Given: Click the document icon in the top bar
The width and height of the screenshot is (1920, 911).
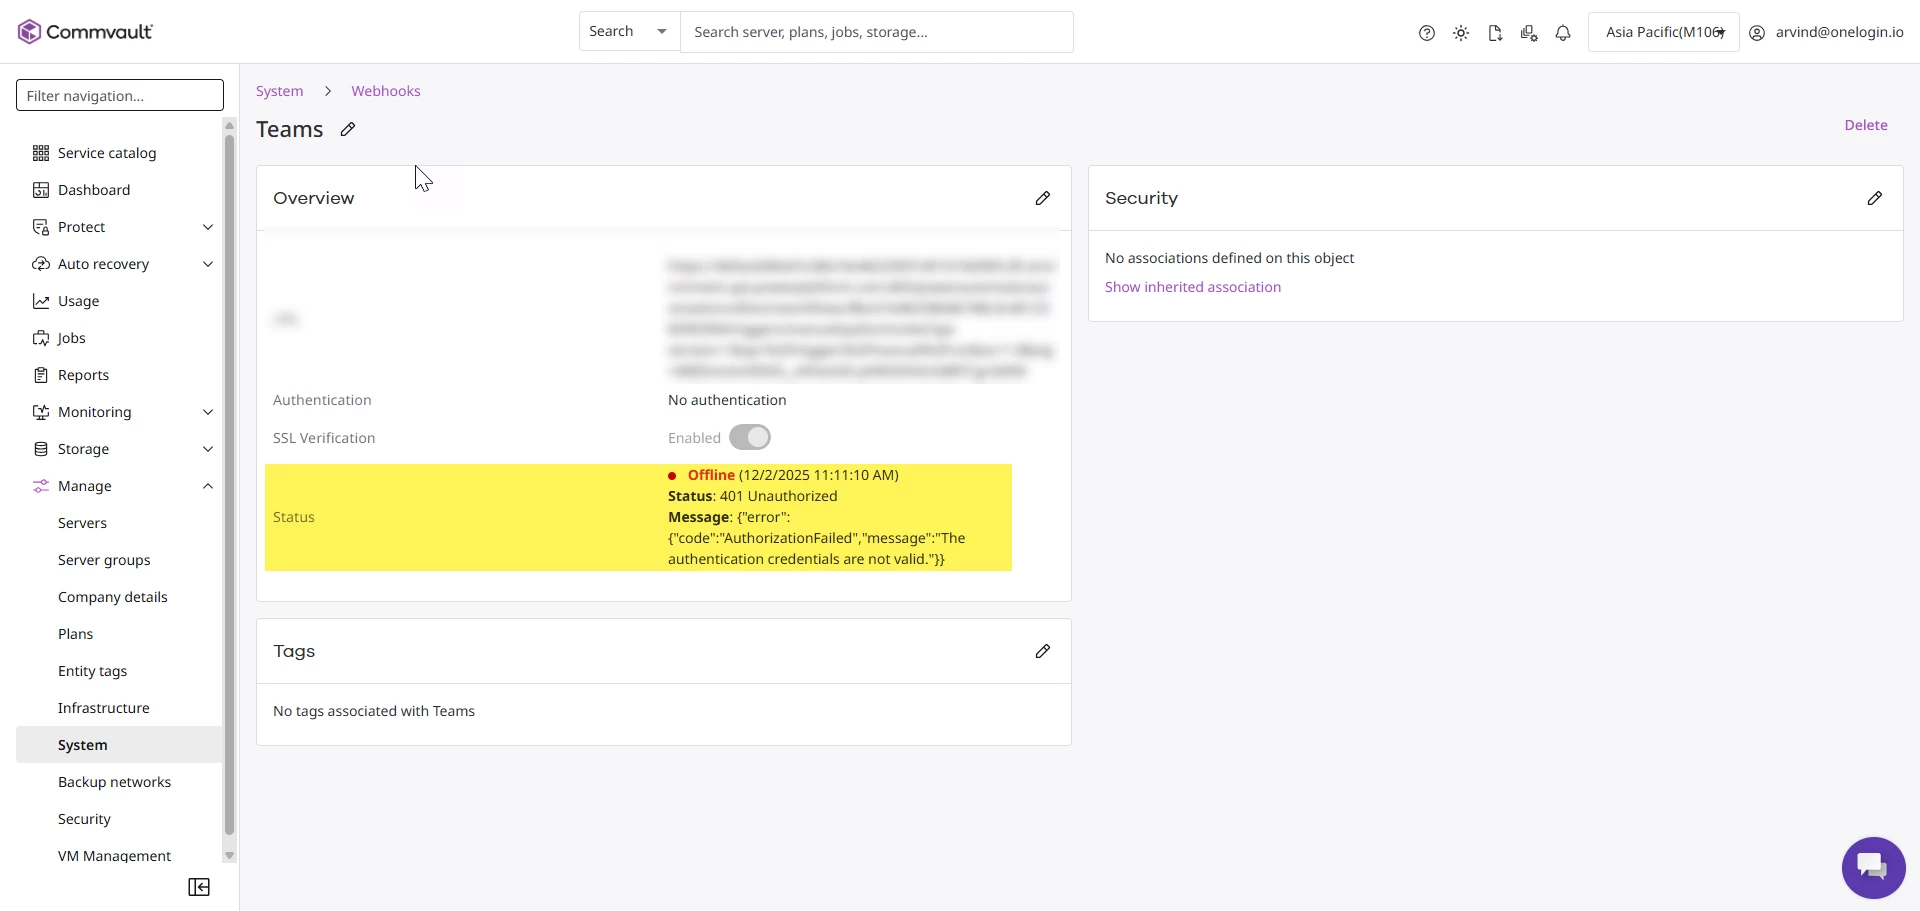Looking at the screenshot, I should click(1495, 33).
